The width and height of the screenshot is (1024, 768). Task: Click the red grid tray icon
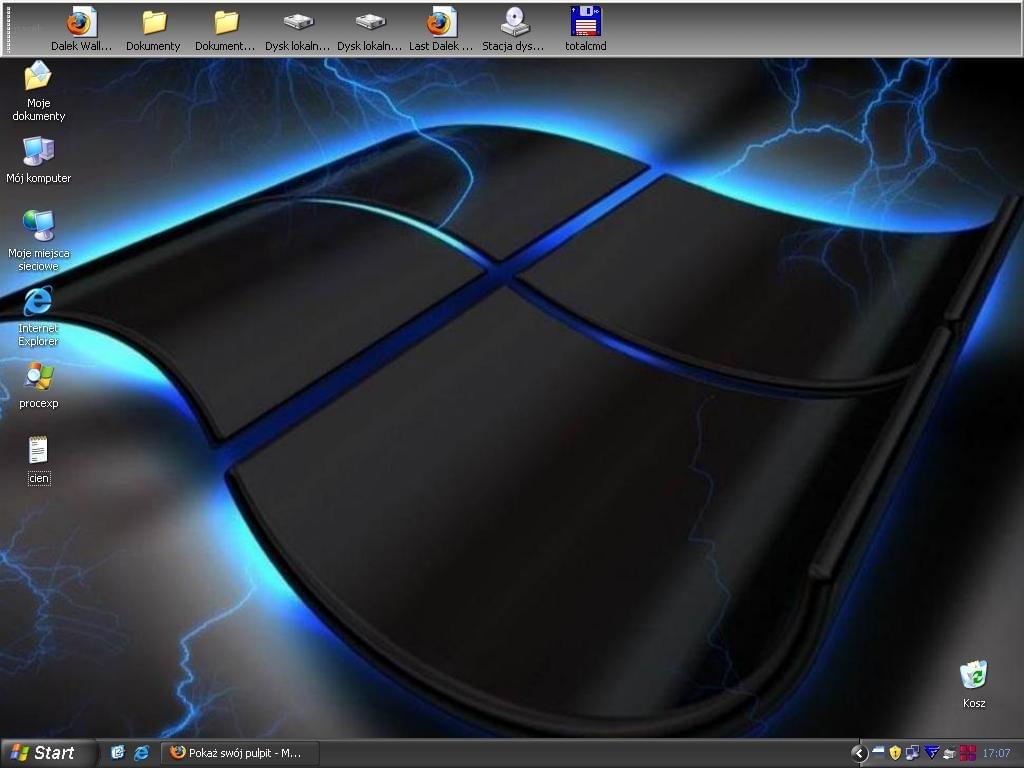click(x=968, y=753)
